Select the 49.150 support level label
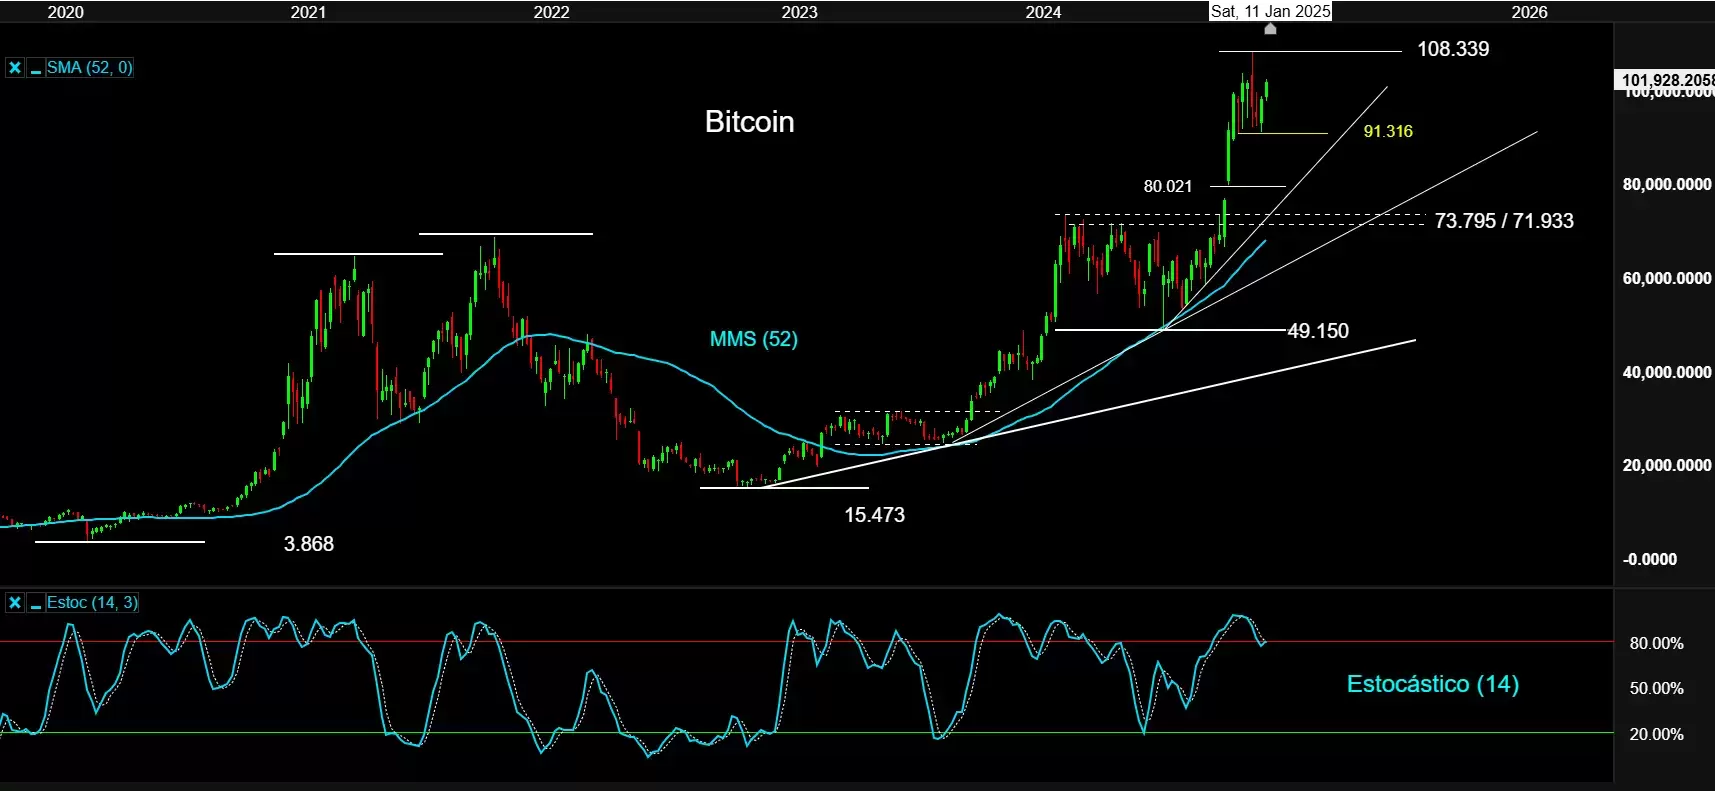 coord(1318,331)
